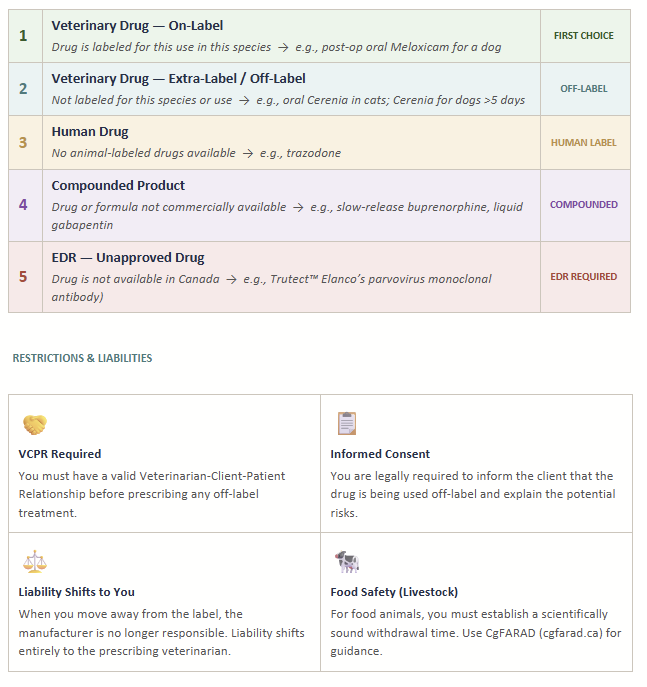The image size is (647, 687).
Task: Select the EDR — Unapproved Drug heading
Action: pos(127,258)
